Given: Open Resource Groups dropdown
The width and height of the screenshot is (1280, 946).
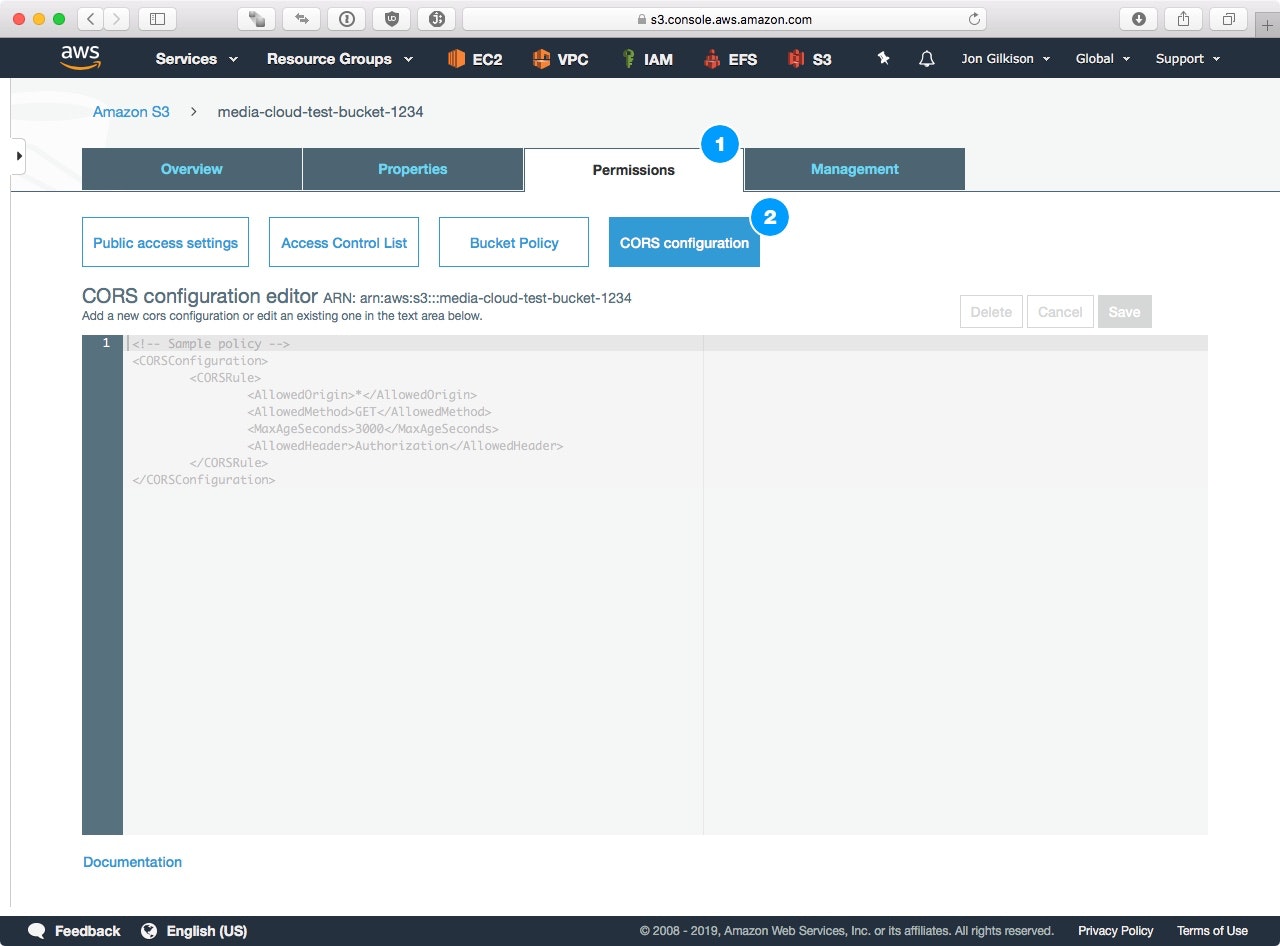Looking at the screenshot, I should [x=340, y=59].
